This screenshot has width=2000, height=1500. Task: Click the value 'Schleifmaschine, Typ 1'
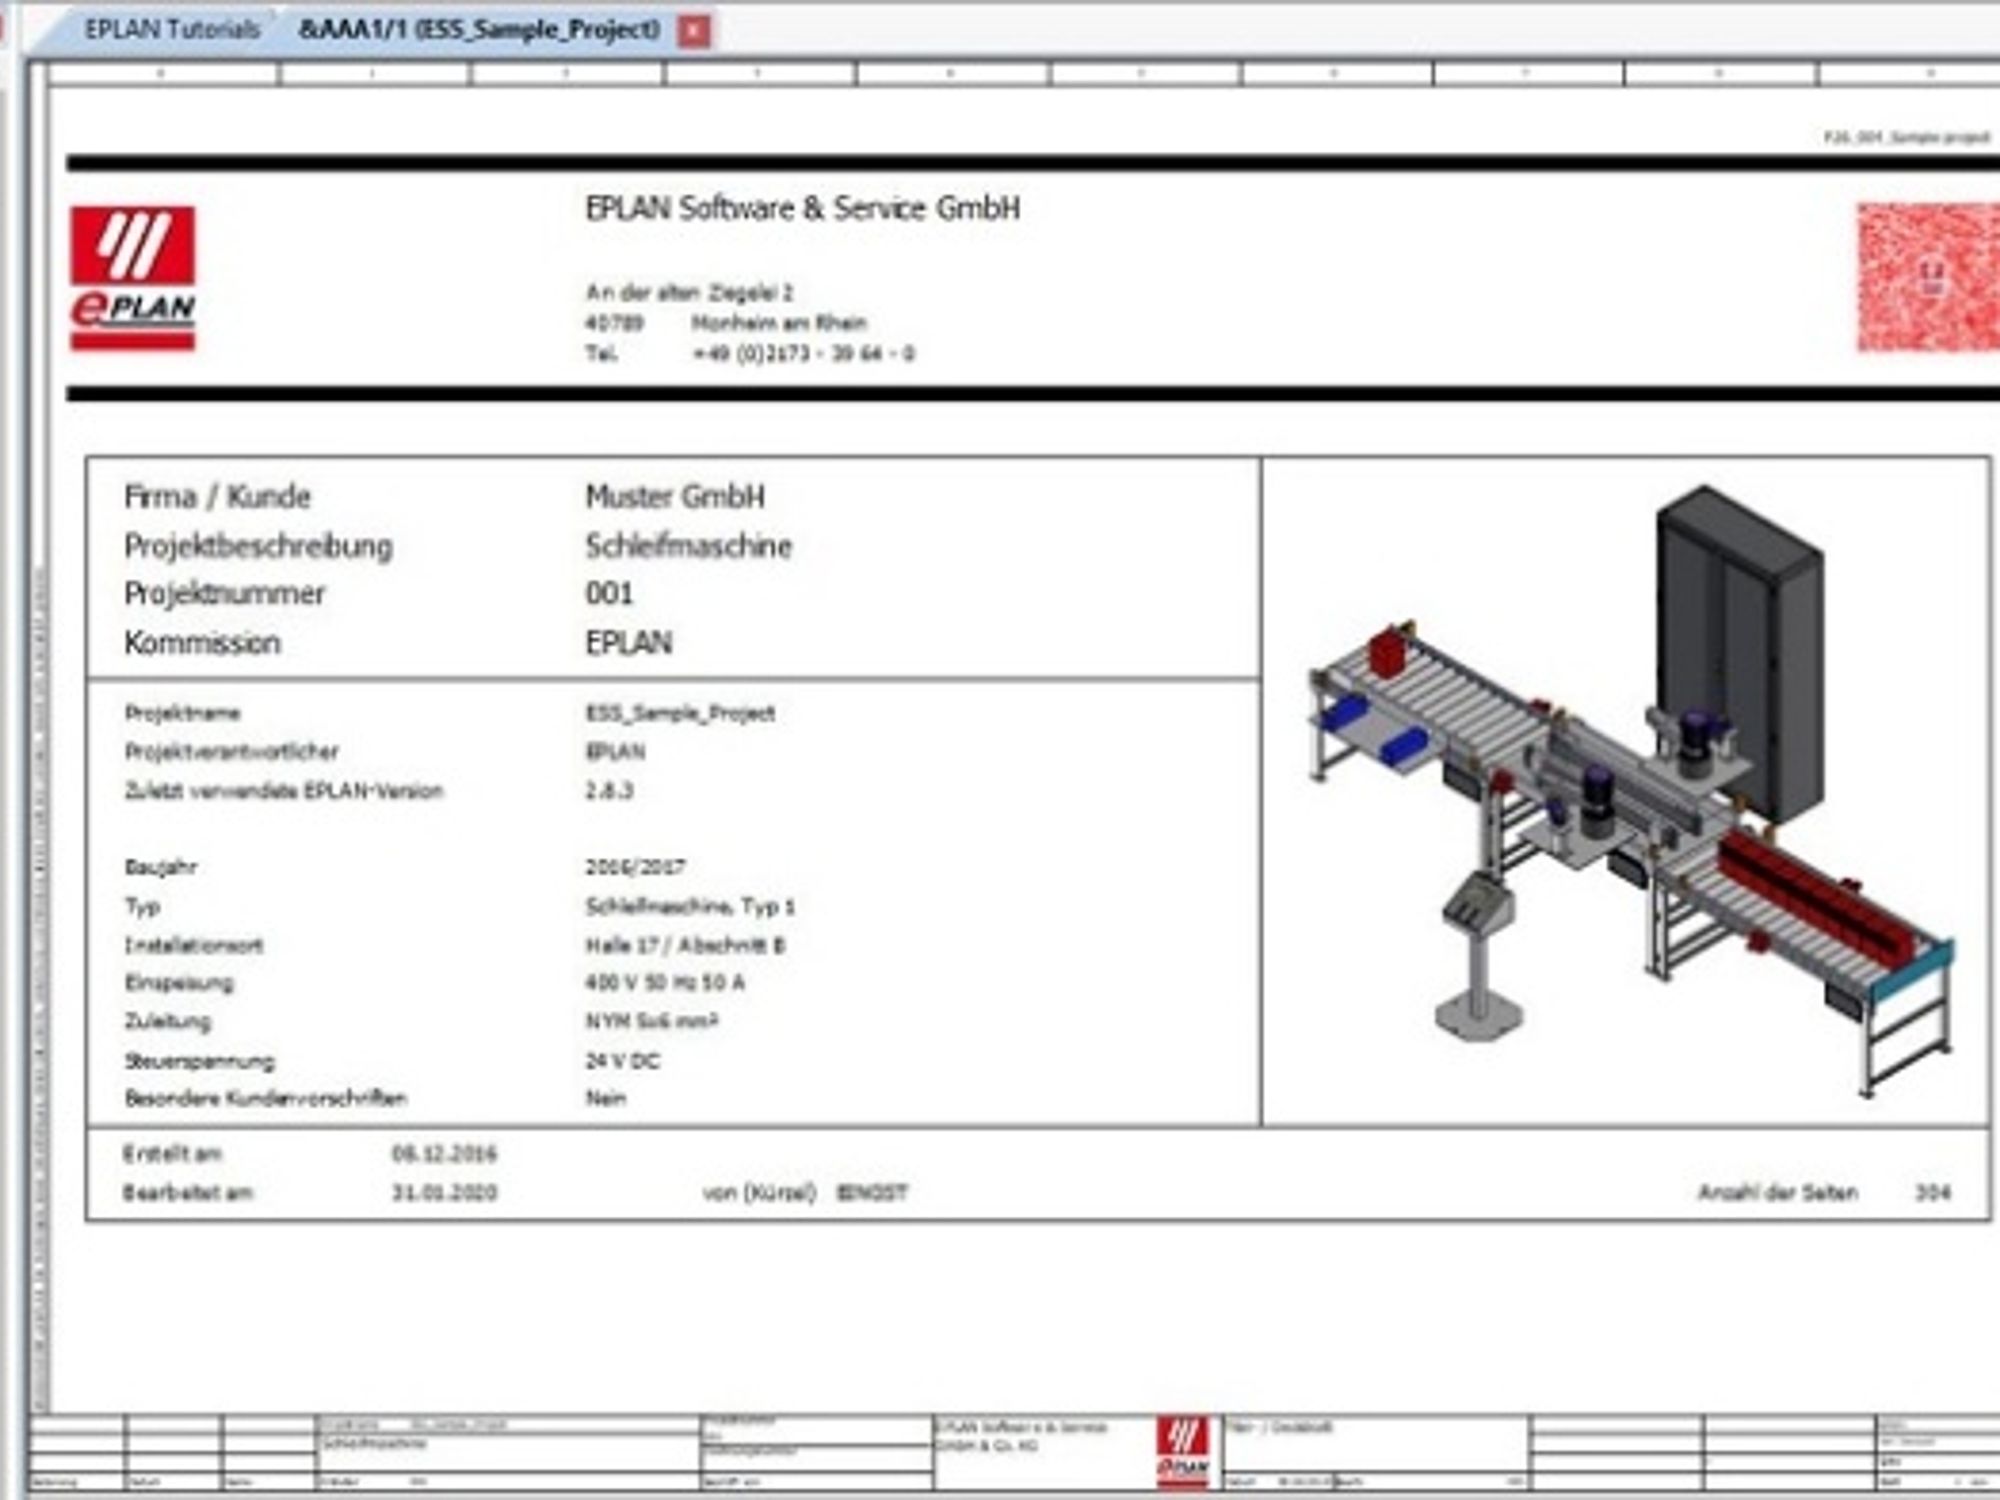(690, 906)
